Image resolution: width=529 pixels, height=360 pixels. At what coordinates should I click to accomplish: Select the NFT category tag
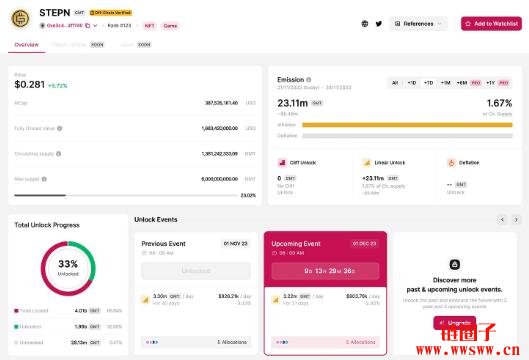(x=149, y=26)
